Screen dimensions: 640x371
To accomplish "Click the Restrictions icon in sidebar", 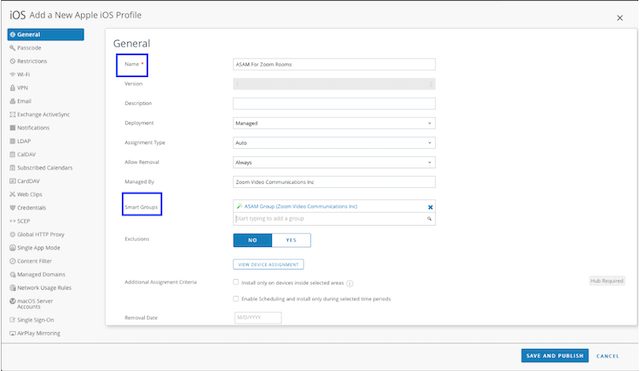I will [12, 61].
